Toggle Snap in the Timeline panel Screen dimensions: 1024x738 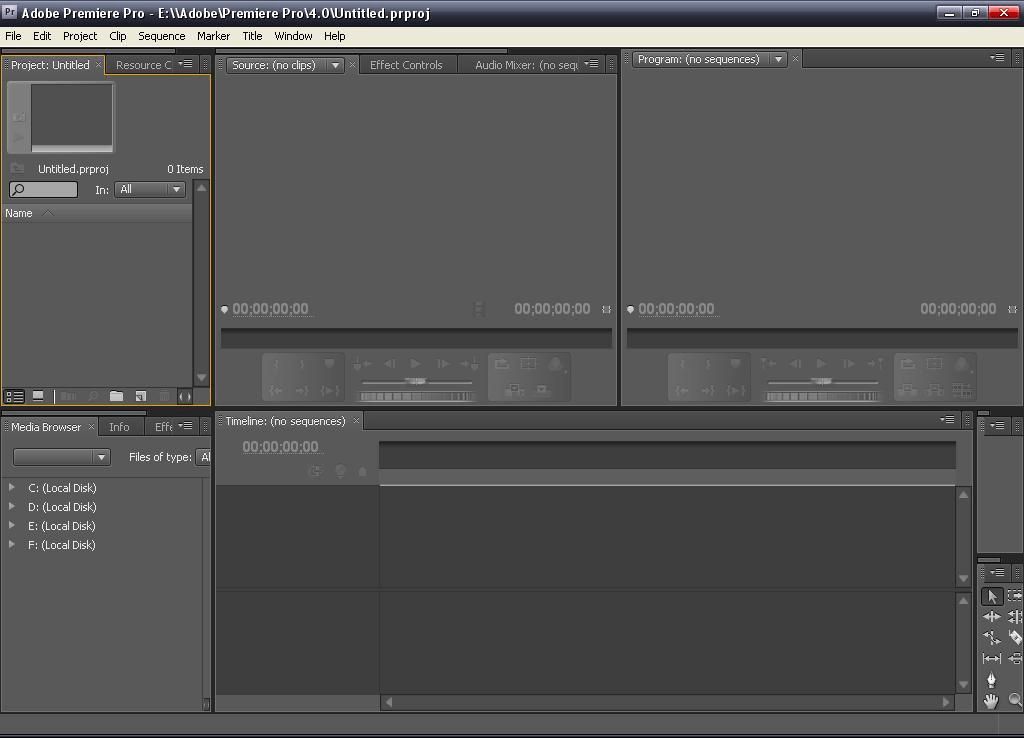[316, 471]
